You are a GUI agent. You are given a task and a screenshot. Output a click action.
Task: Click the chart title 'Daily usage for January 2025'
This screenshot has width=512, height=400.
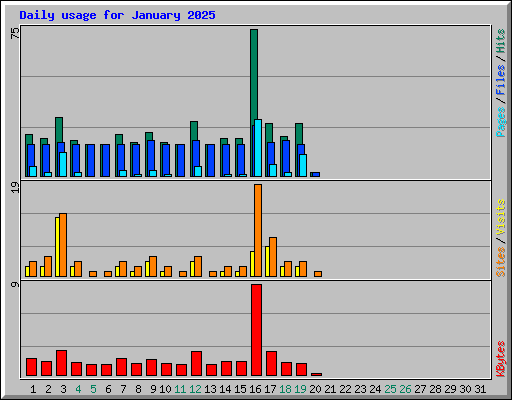[x=117, y=15]
